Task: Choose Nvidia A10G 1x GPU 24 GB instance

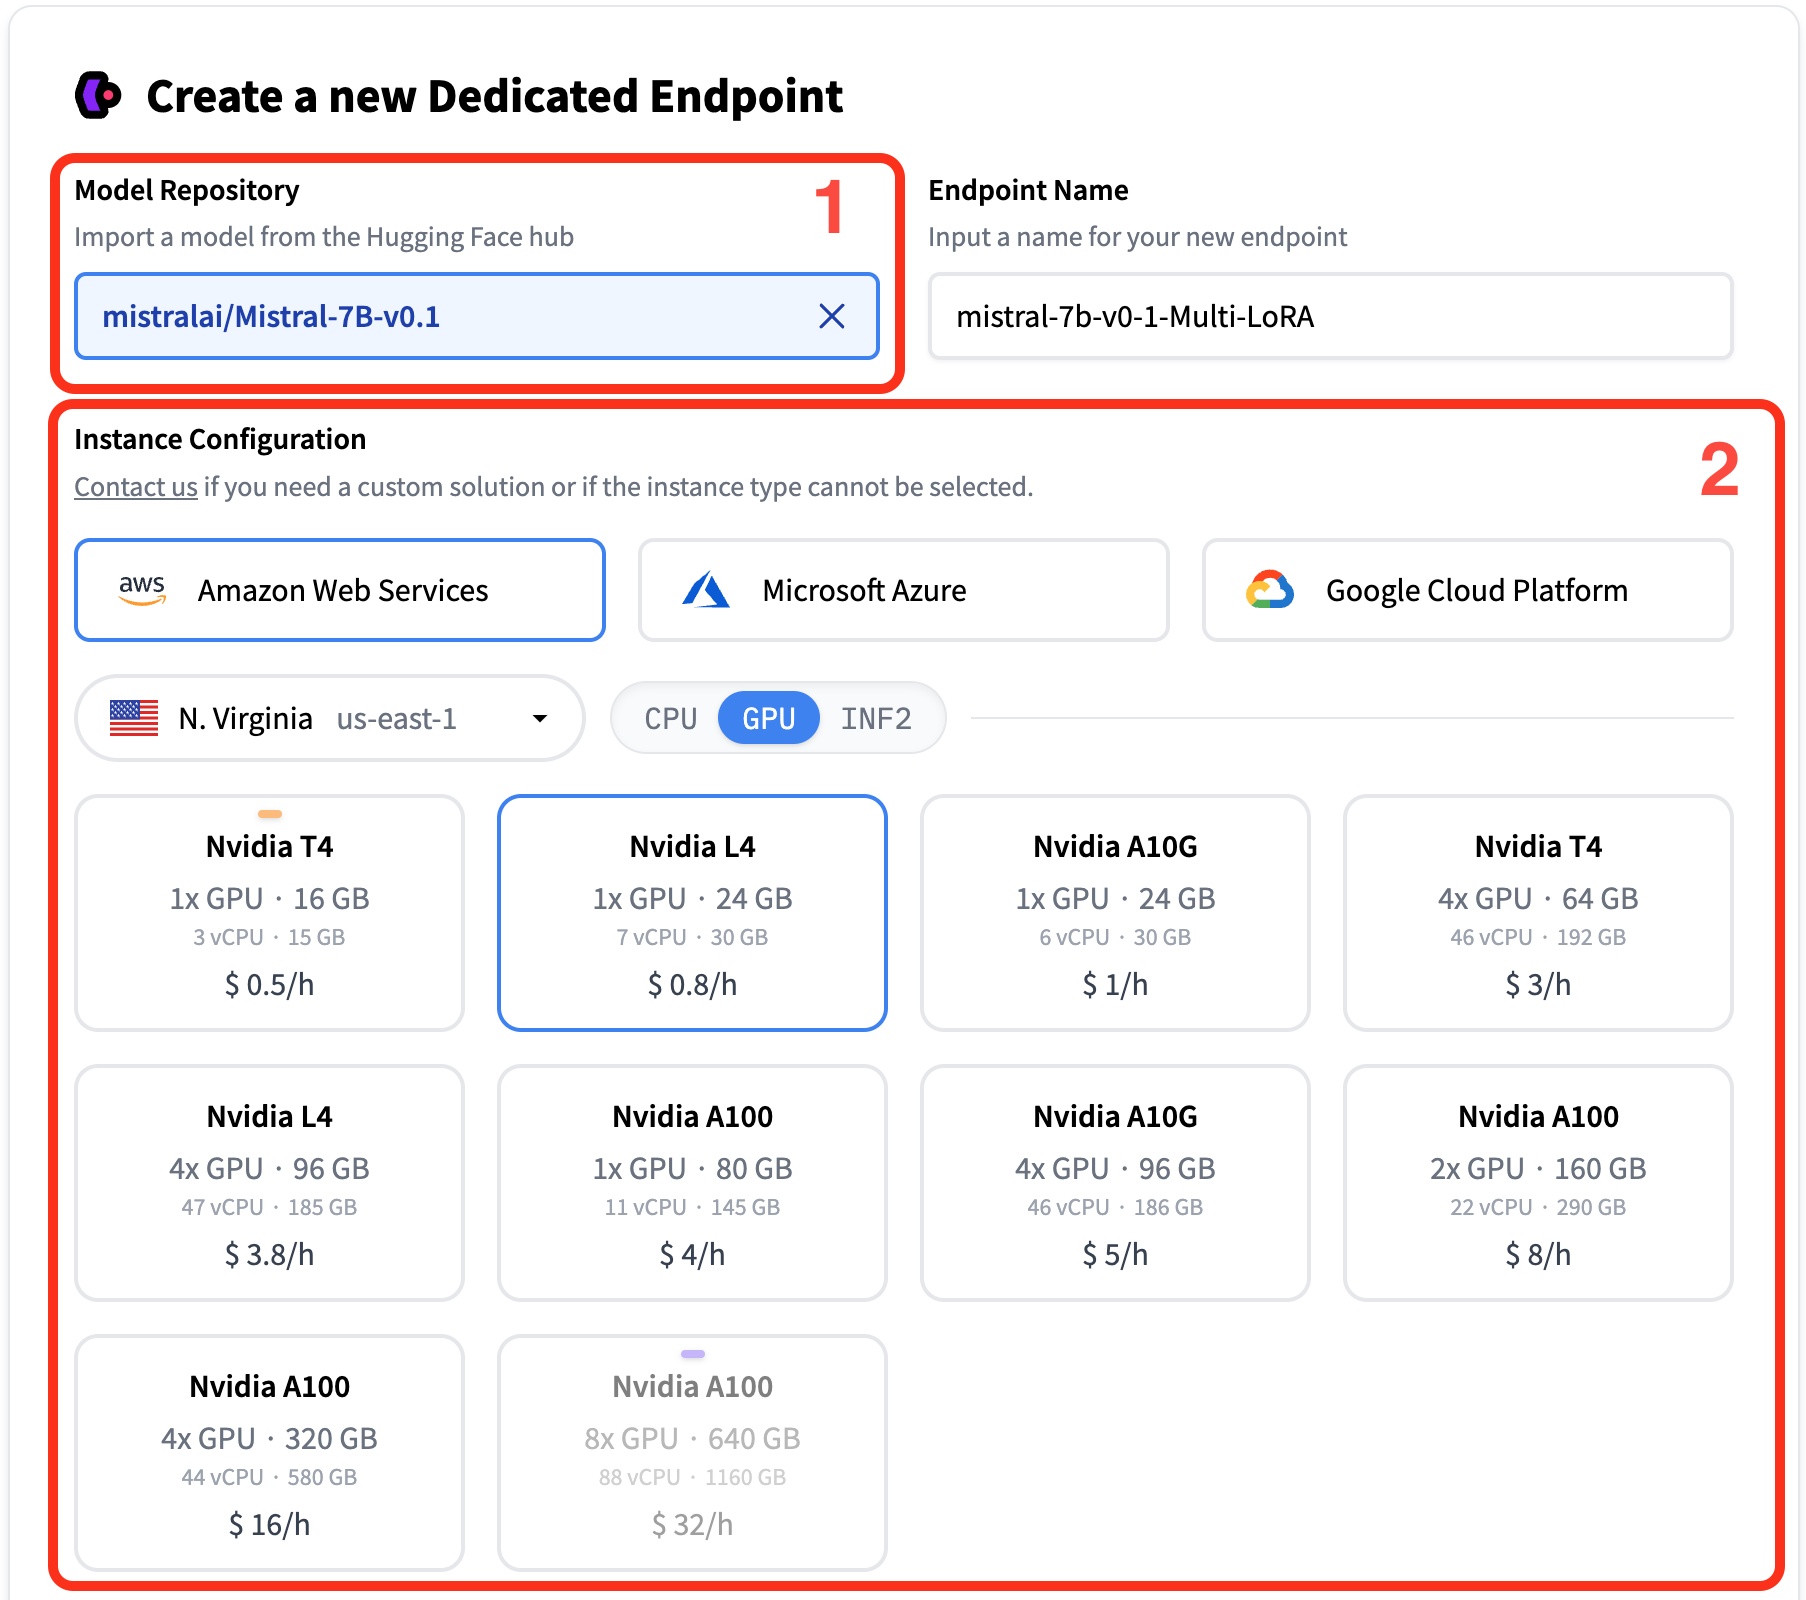Action: coord(1115,913)
